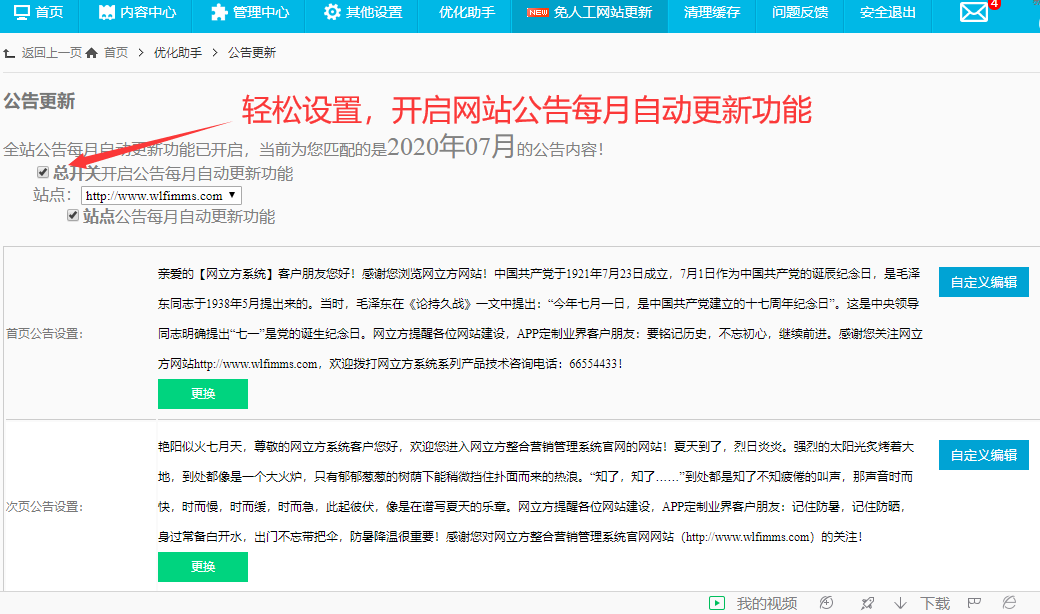Click the 返回上一页 back arrow icon
1040x614 pixels.
click(x=9, y=53)
